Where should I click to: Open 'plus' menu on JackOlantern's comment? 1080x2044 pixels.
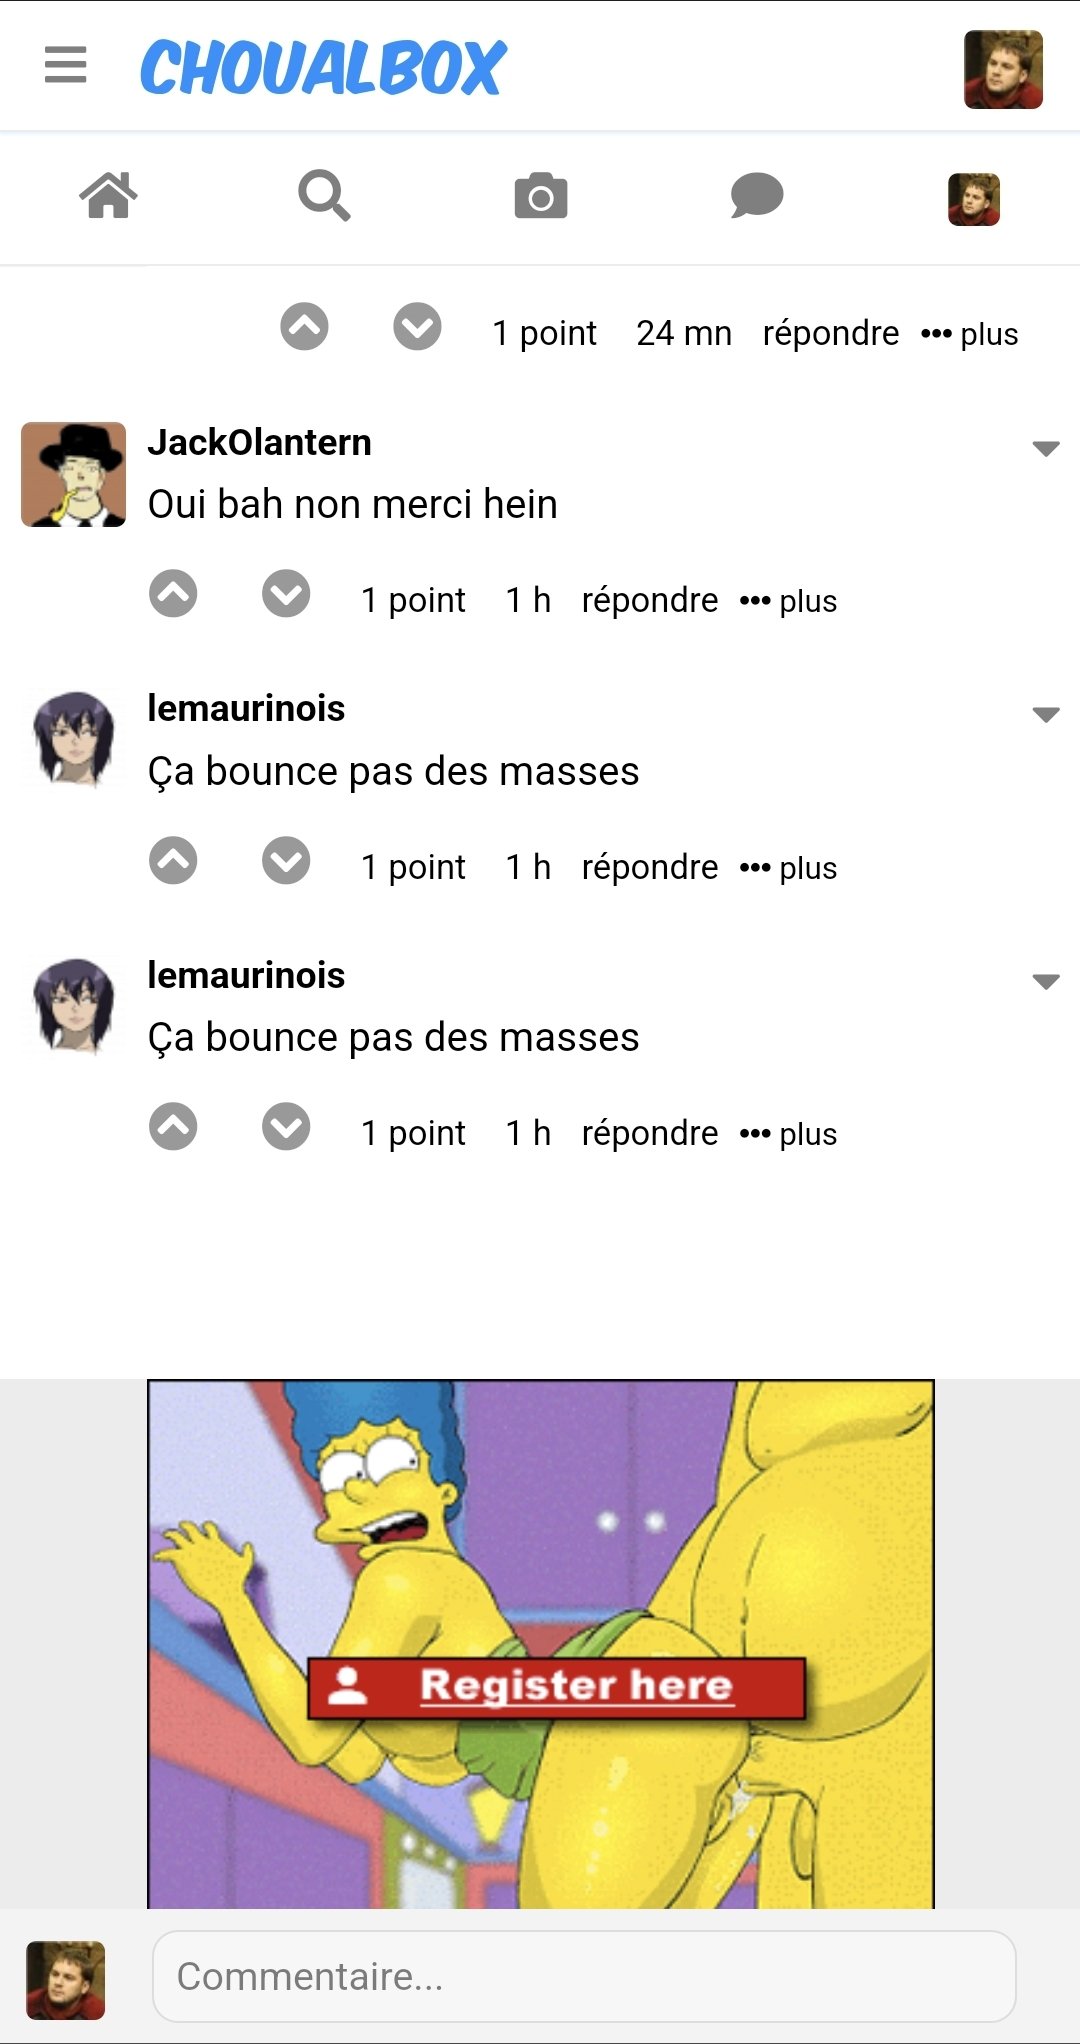(x=788, y=601)
